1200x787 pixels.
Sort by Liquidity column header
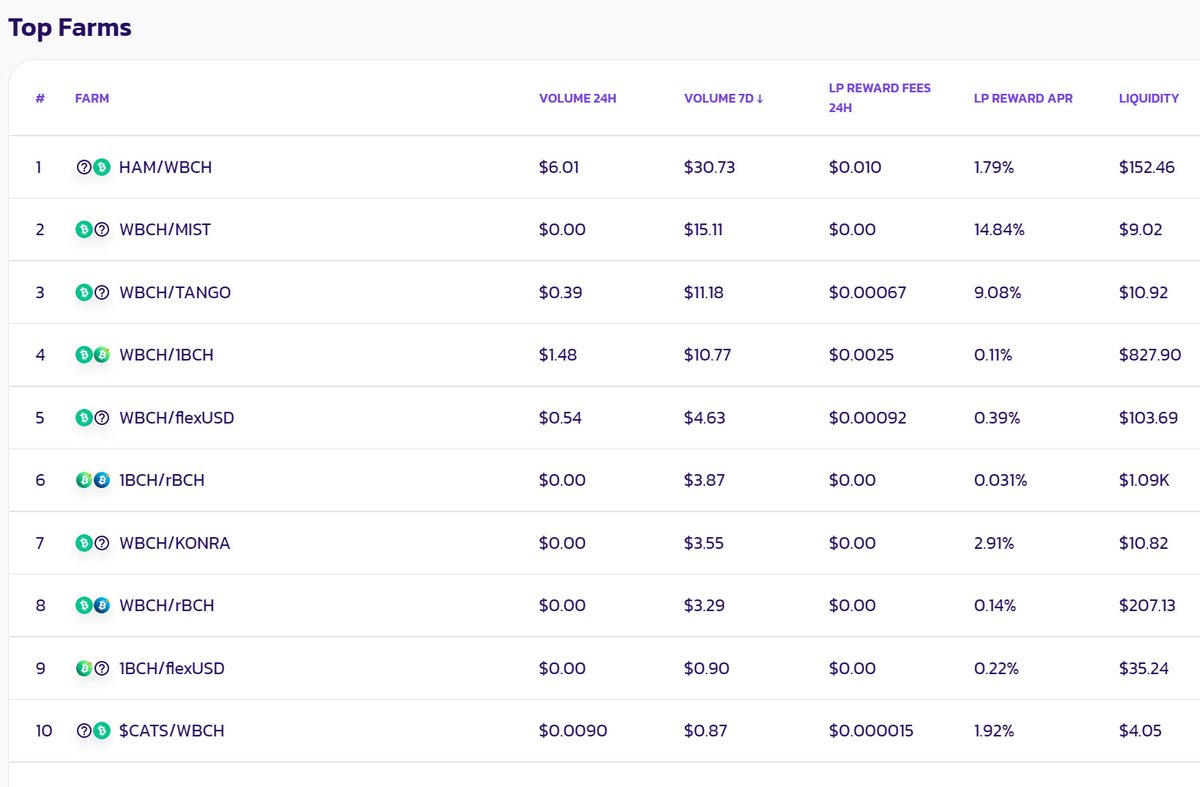(1149, 99)
